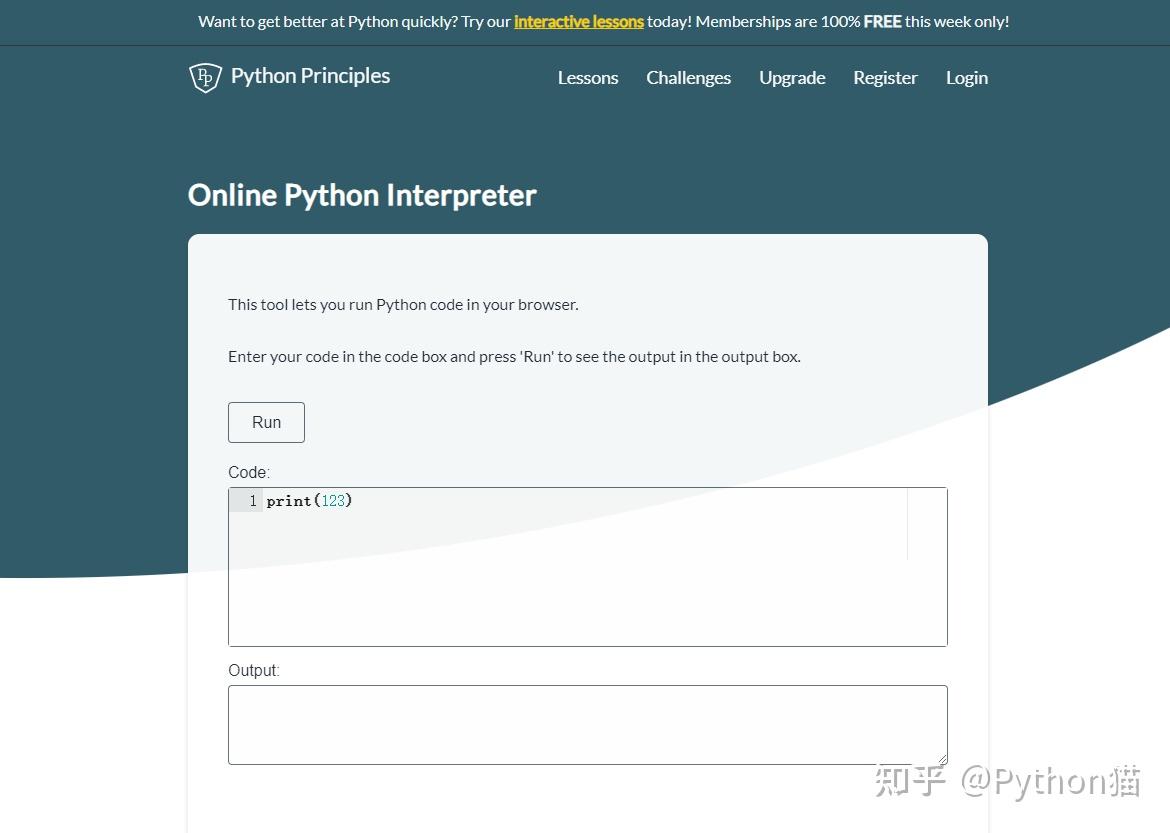
Task: Click the number 123 in the code
Action: click(x=334, y=500)
